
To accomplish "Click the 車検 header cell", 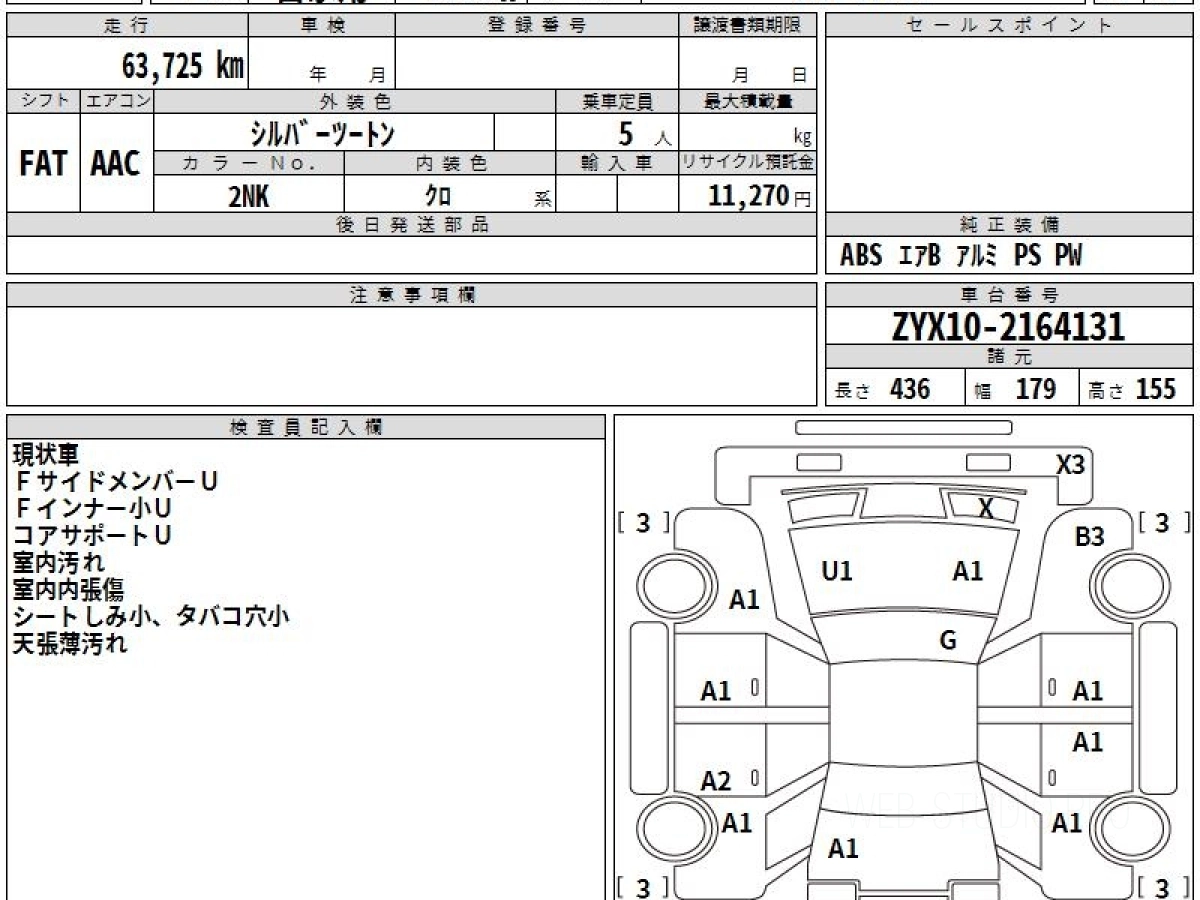I will coord(322,26).
